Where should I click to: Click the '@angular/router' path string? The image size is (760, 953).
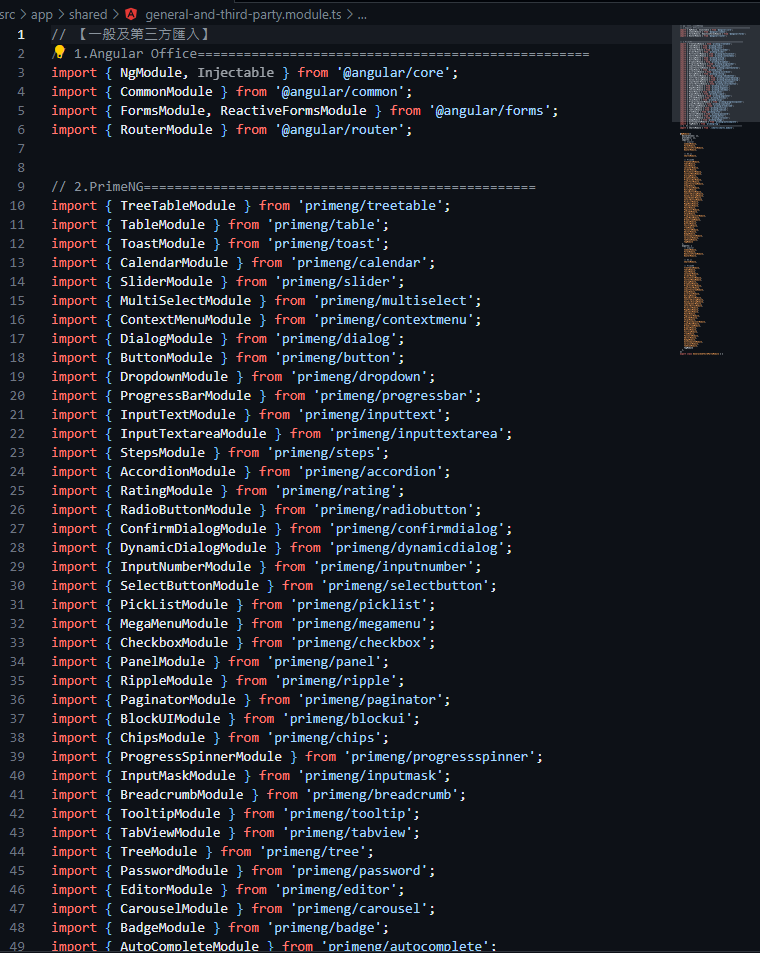click(344, 129)
